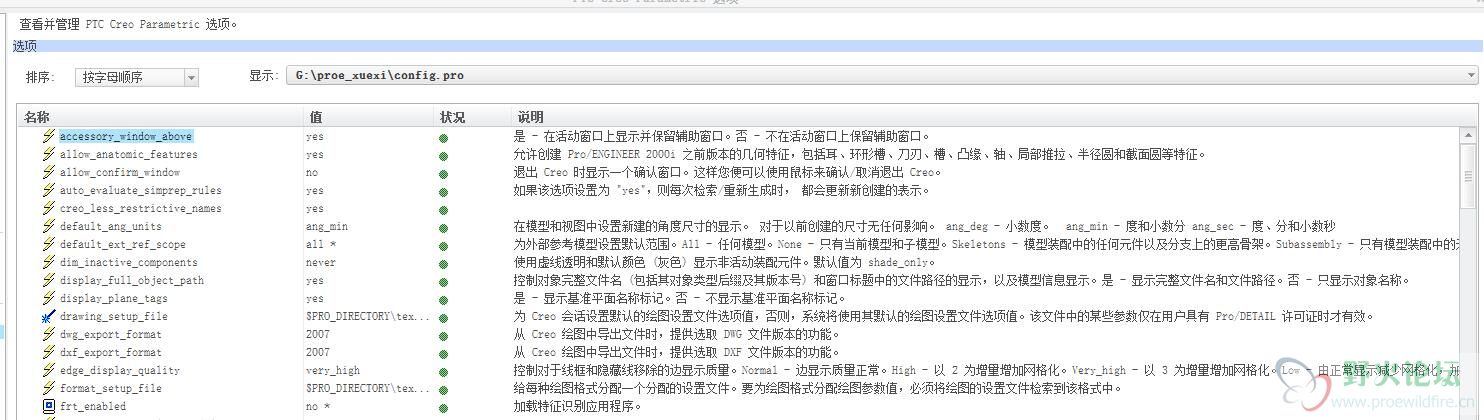Select the format_setup_file option name
Screen dimensions: 1484x420
[x=110, y=388]
